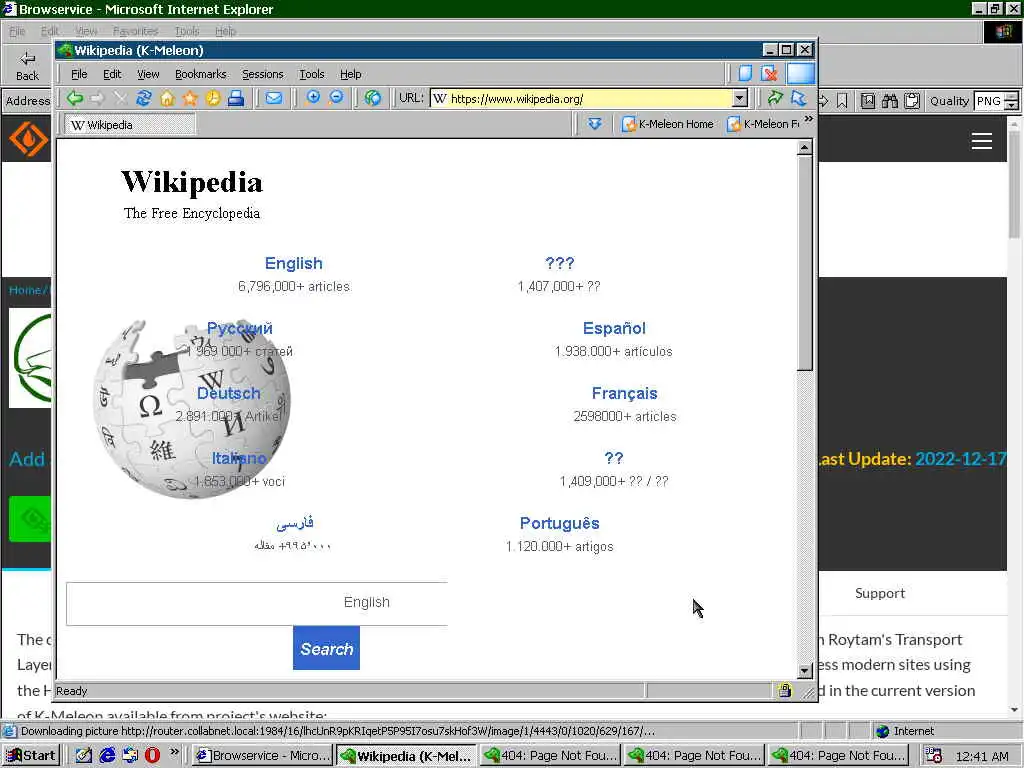Open Русский Wikipedia link

[x=240, y=328]
